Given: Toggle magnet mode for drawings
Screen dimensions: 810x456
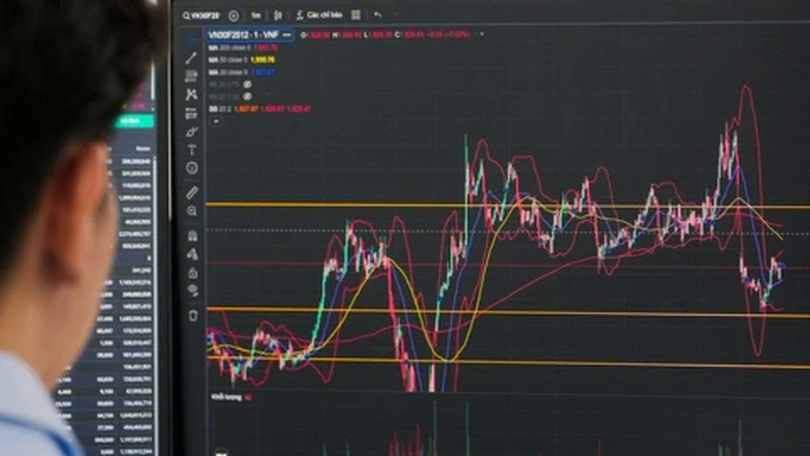Looking at the screenshot, I should tap(193, 236).
